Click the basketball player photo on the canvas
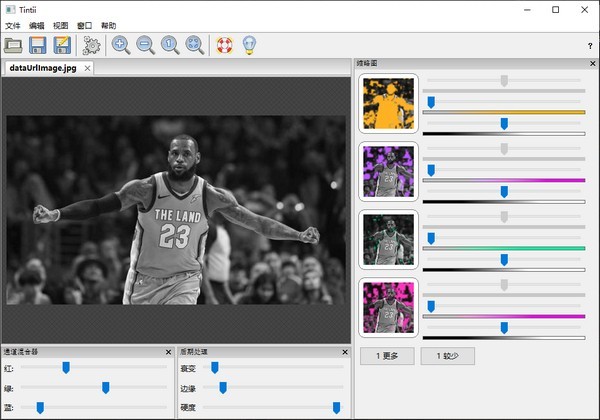The height and width of the screenshot is (420, 600). pyautogui.click(x=176, y=210)
